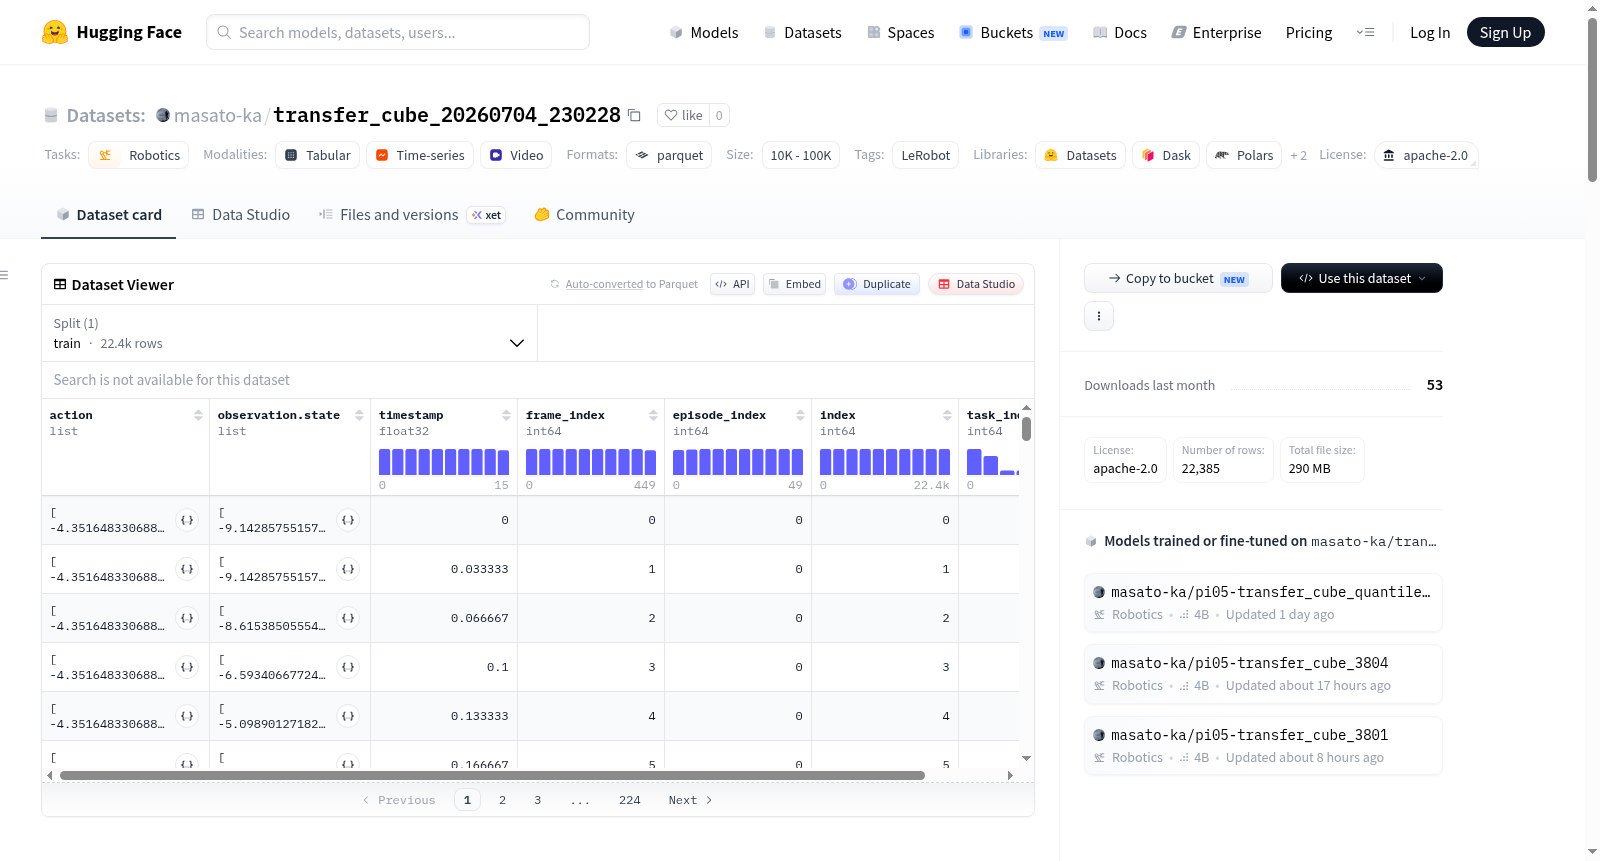
Task: Open the masato-ka user link
Action: 218,115
